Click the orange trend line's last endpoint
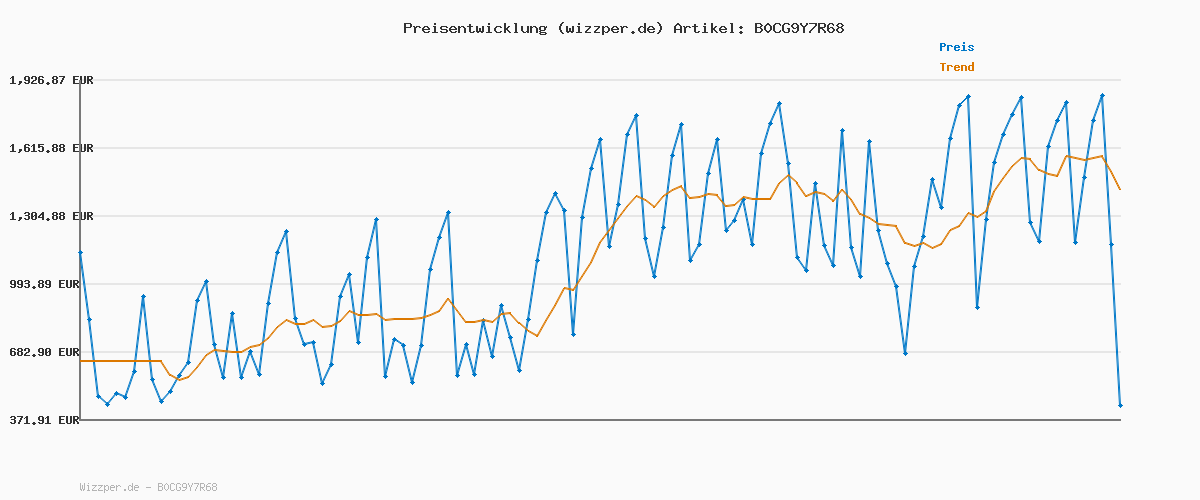Screen dimensions: 1200x500 (1120, 189)
